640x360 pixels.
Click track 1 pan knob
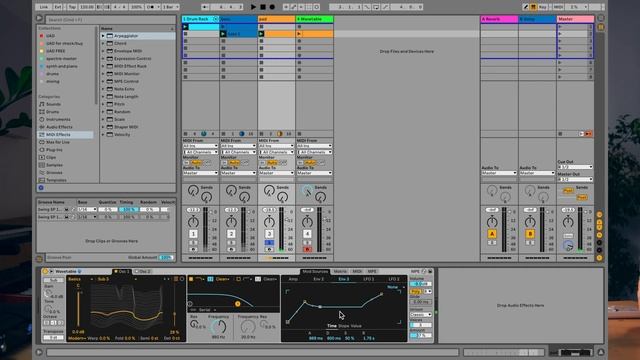[193, 222]
